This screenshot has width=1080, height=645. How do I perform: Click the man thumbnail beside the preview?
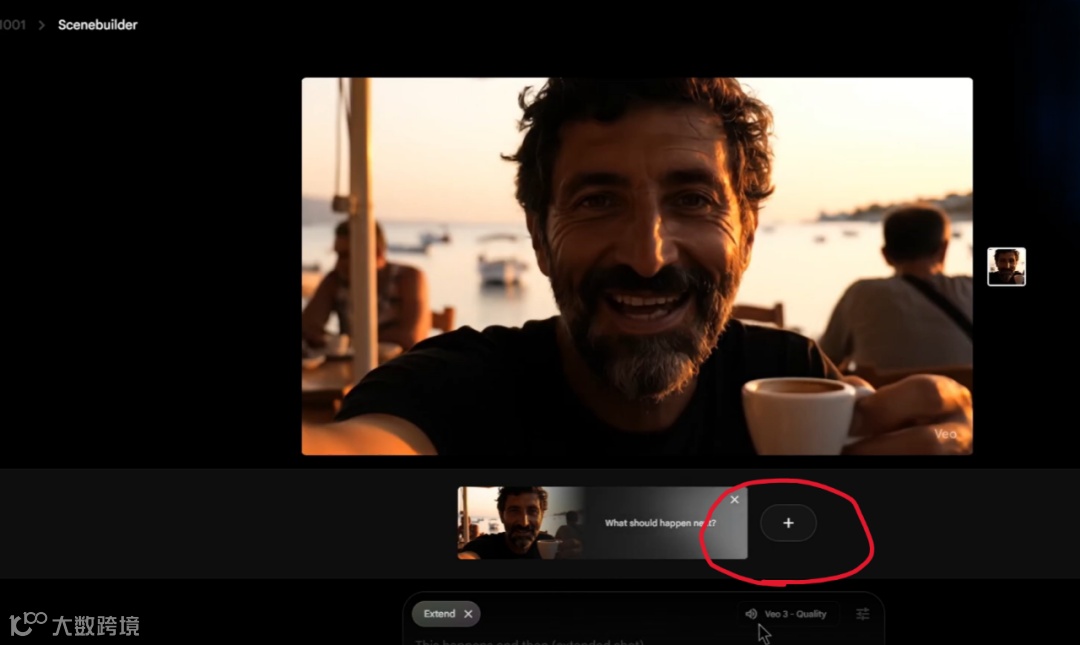pyautogui.click(x=1006, y=267)
